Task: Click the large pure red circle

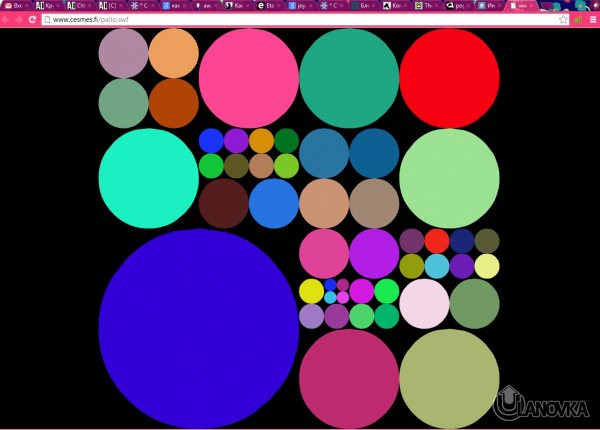Action: coord(450,78)
